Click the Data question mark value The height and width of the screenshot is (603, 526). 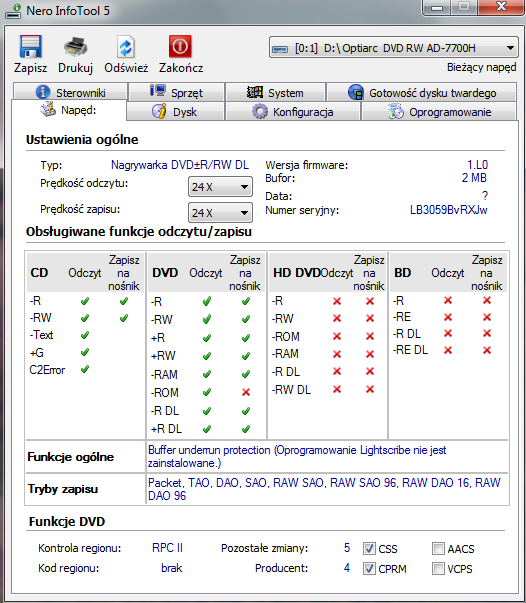[x=485, y=196]
